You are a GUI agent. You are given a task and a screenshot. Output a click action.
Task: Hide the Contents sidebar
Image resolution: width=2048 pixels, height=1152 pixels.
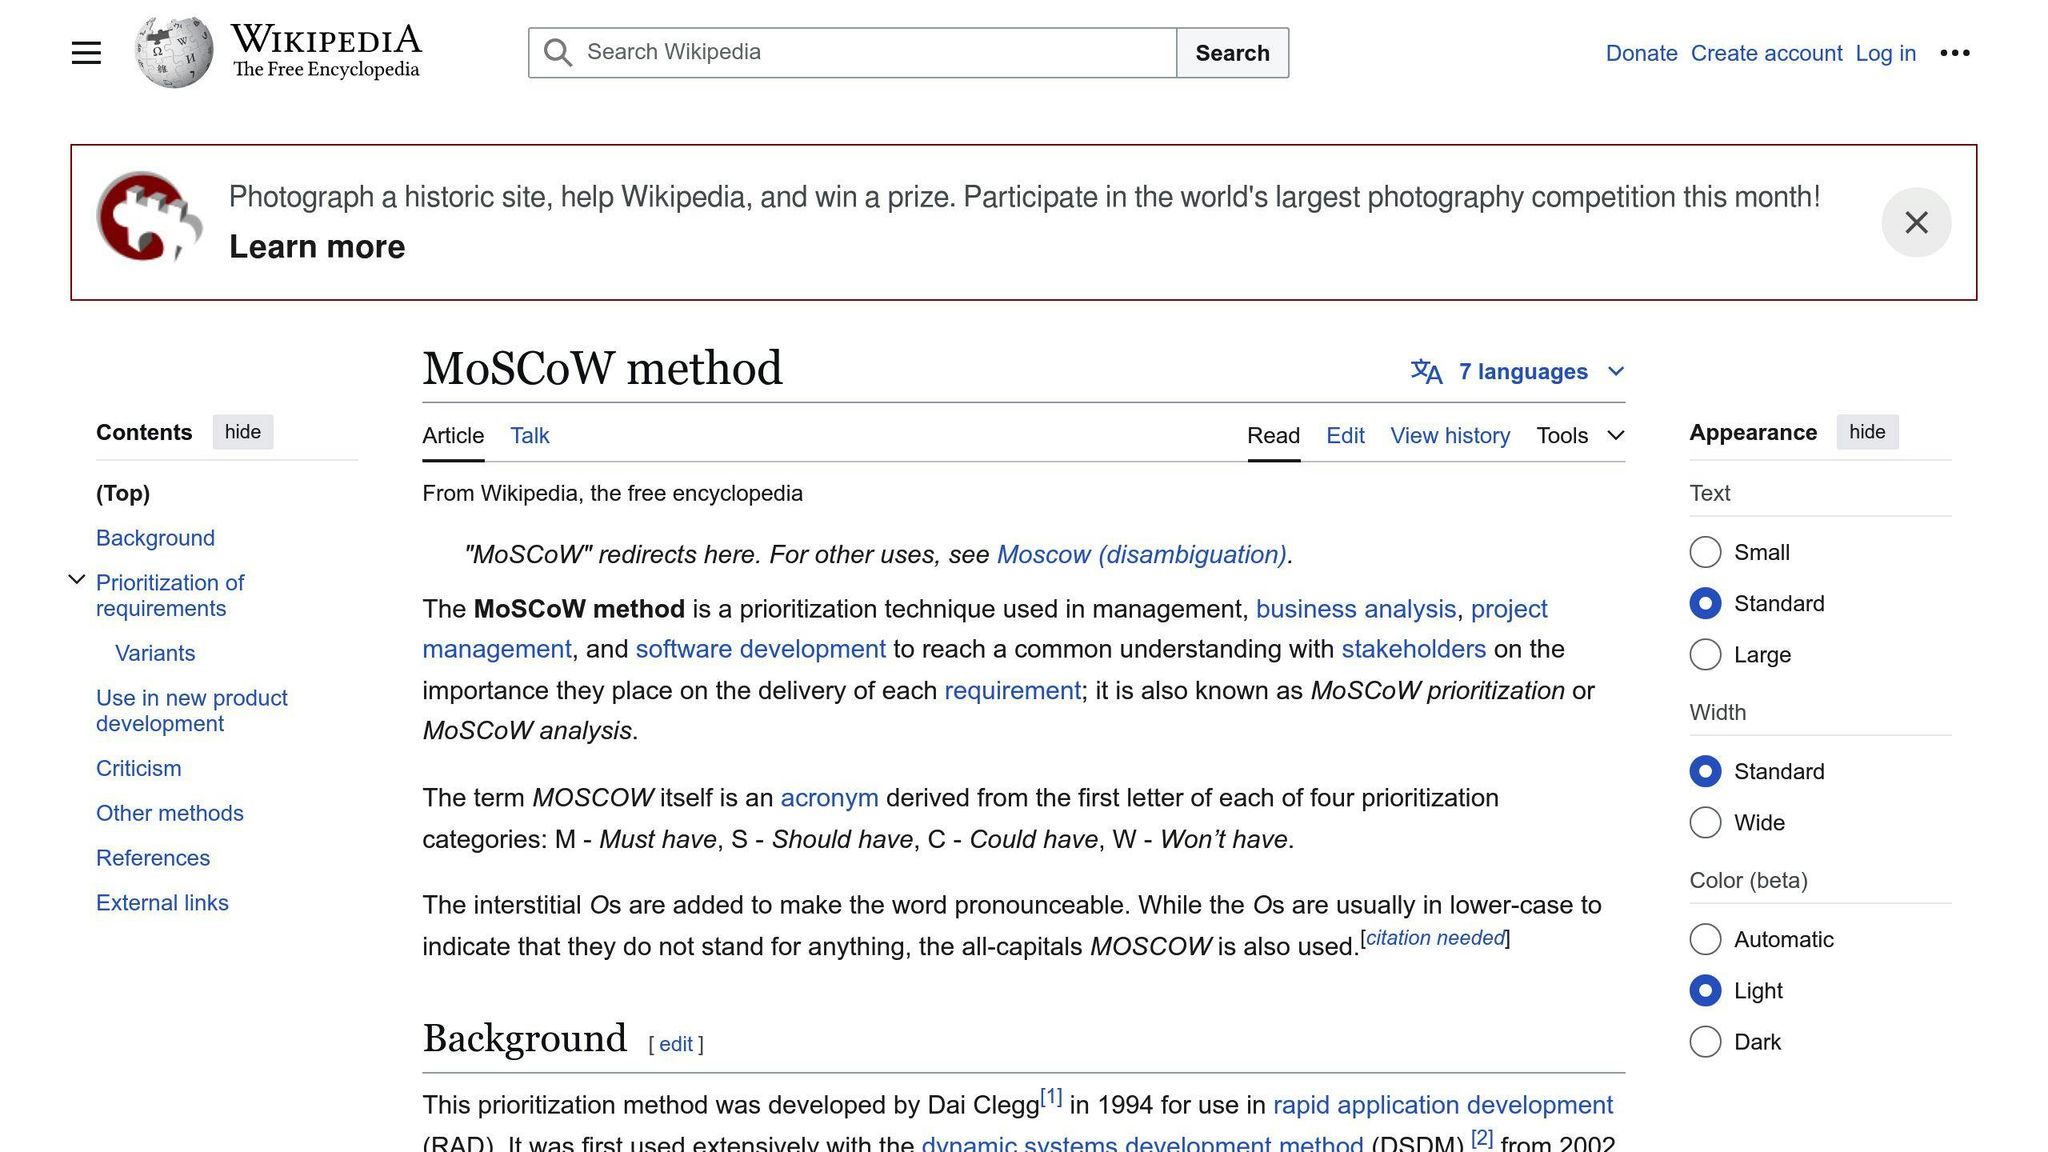[243, 431]
